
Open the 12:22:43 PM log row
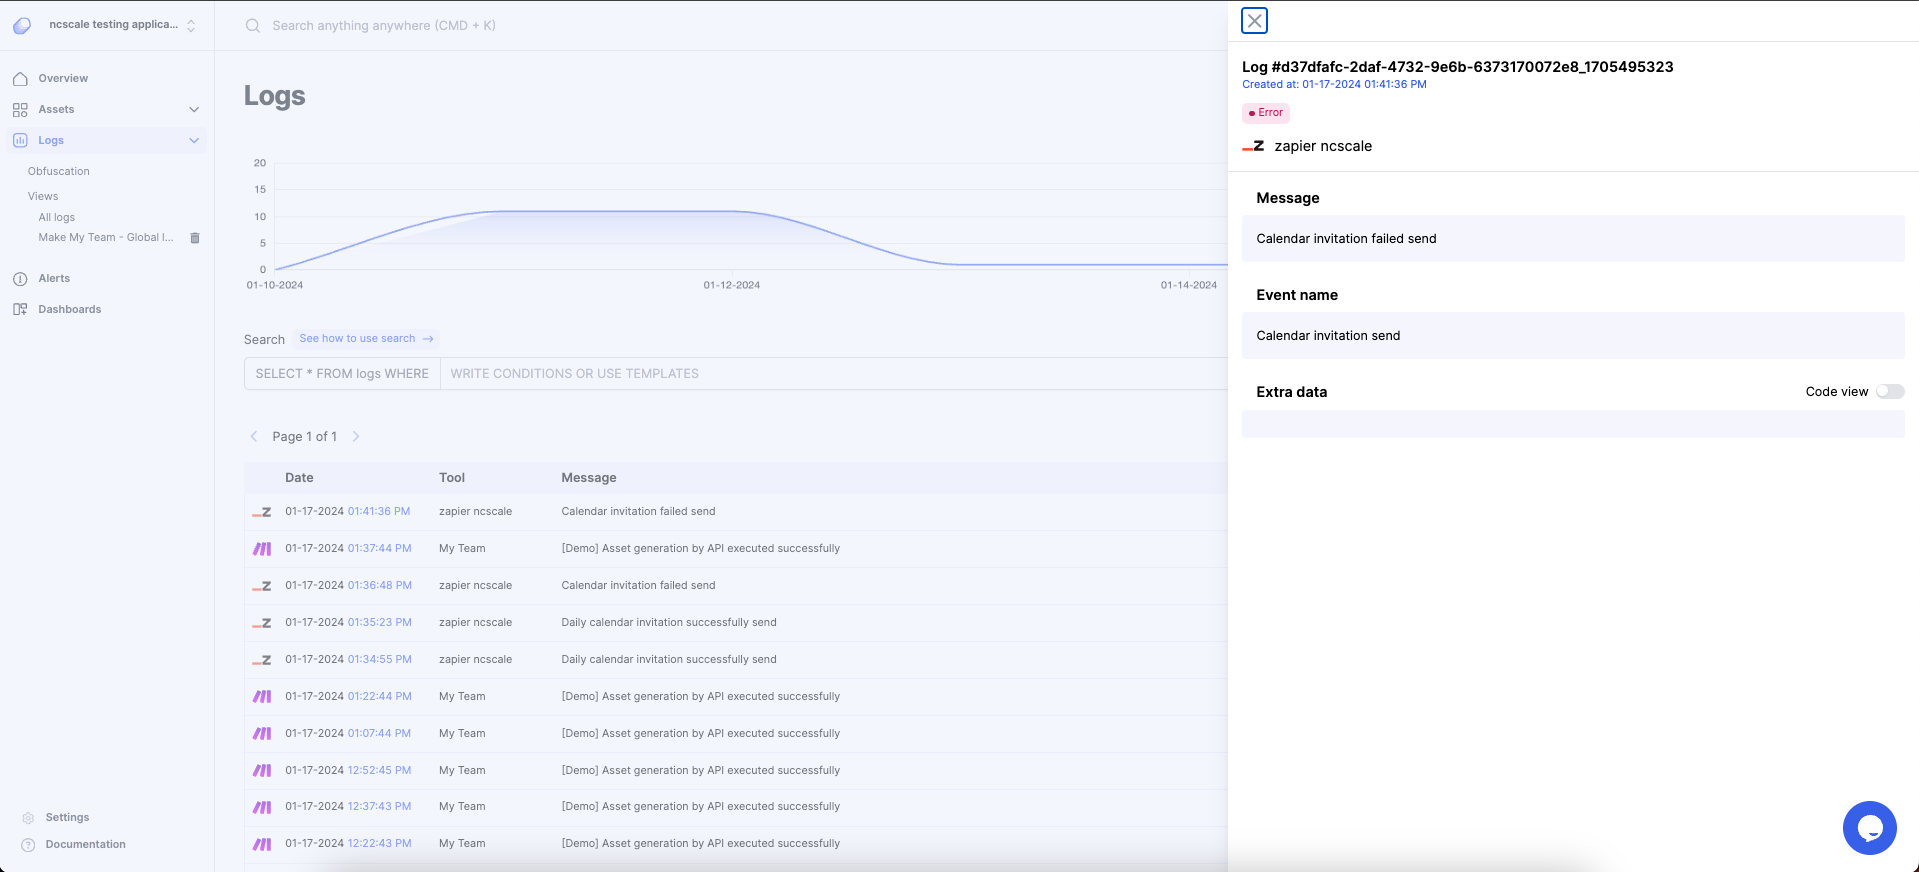click(x=736, y=844)
